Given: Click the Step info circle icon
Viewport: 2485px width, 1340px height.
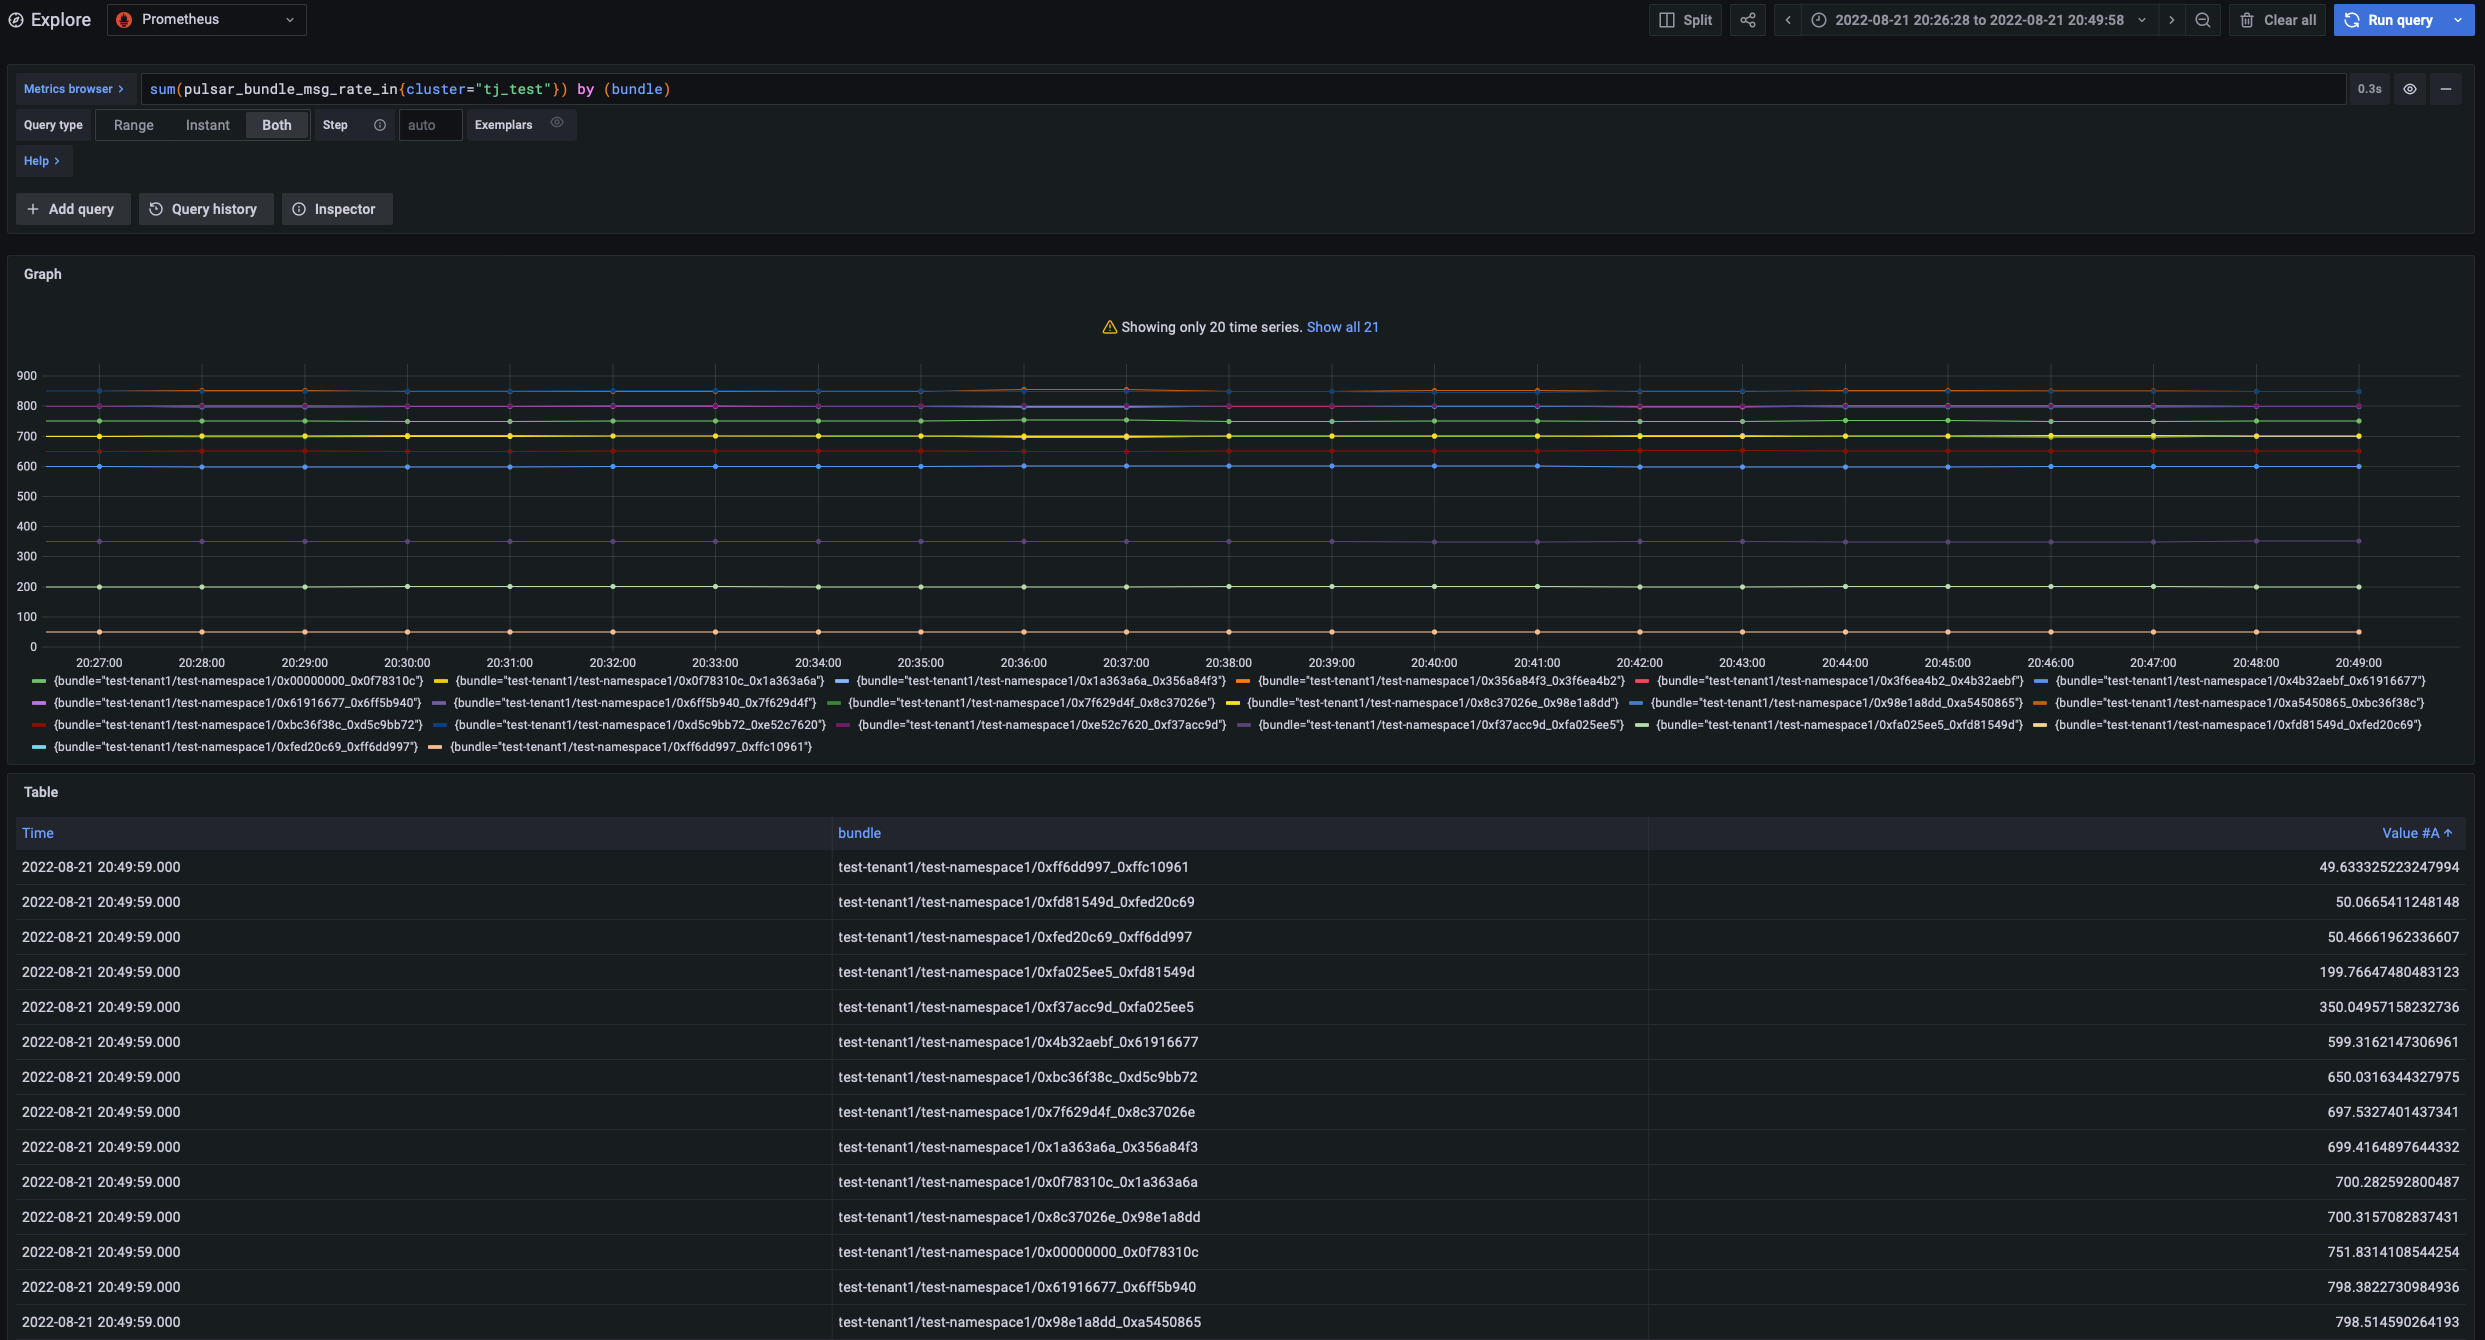Looking at the screenshot, I should coord(380,125).
